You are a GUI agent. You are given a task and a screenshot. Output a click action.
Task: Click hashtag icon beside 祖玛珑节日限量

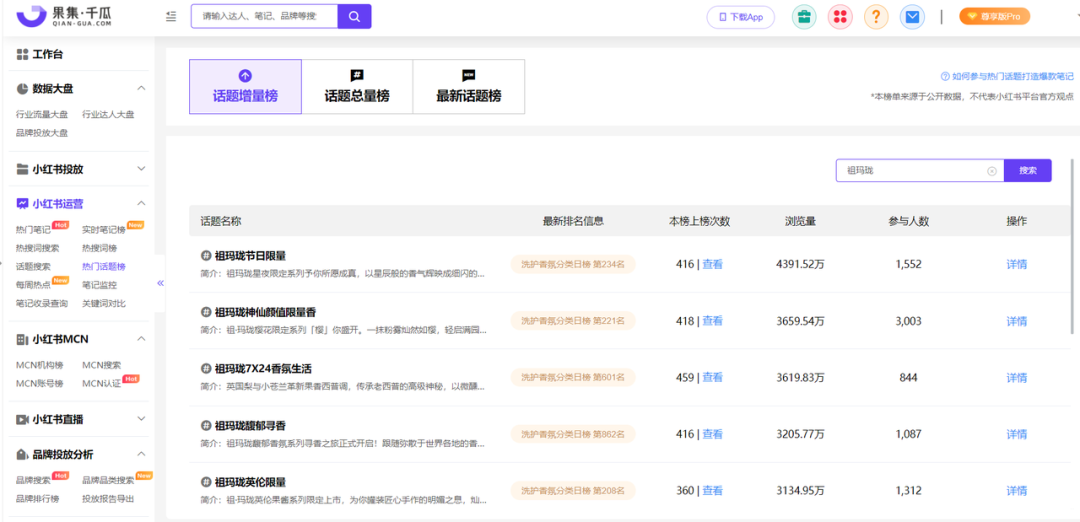click(x=205, y=255)
